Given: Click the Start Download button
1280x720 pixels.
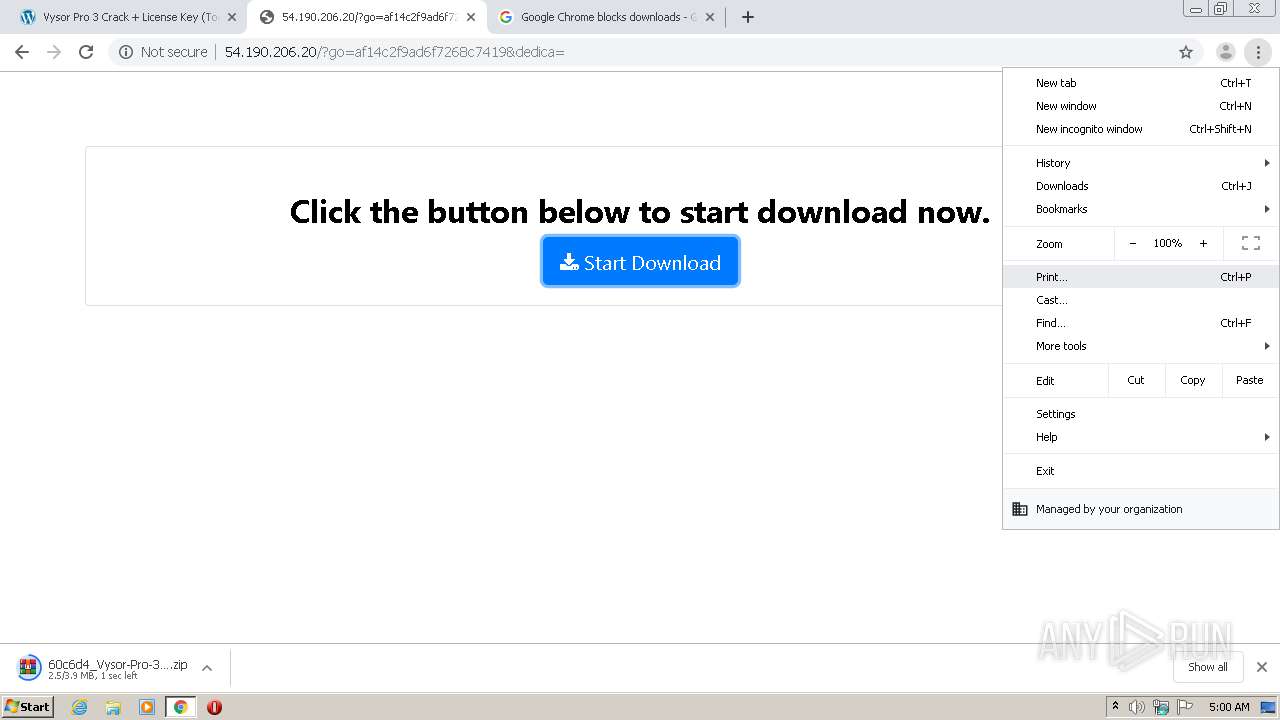Looking at the screenshot, I should (640, 262).
